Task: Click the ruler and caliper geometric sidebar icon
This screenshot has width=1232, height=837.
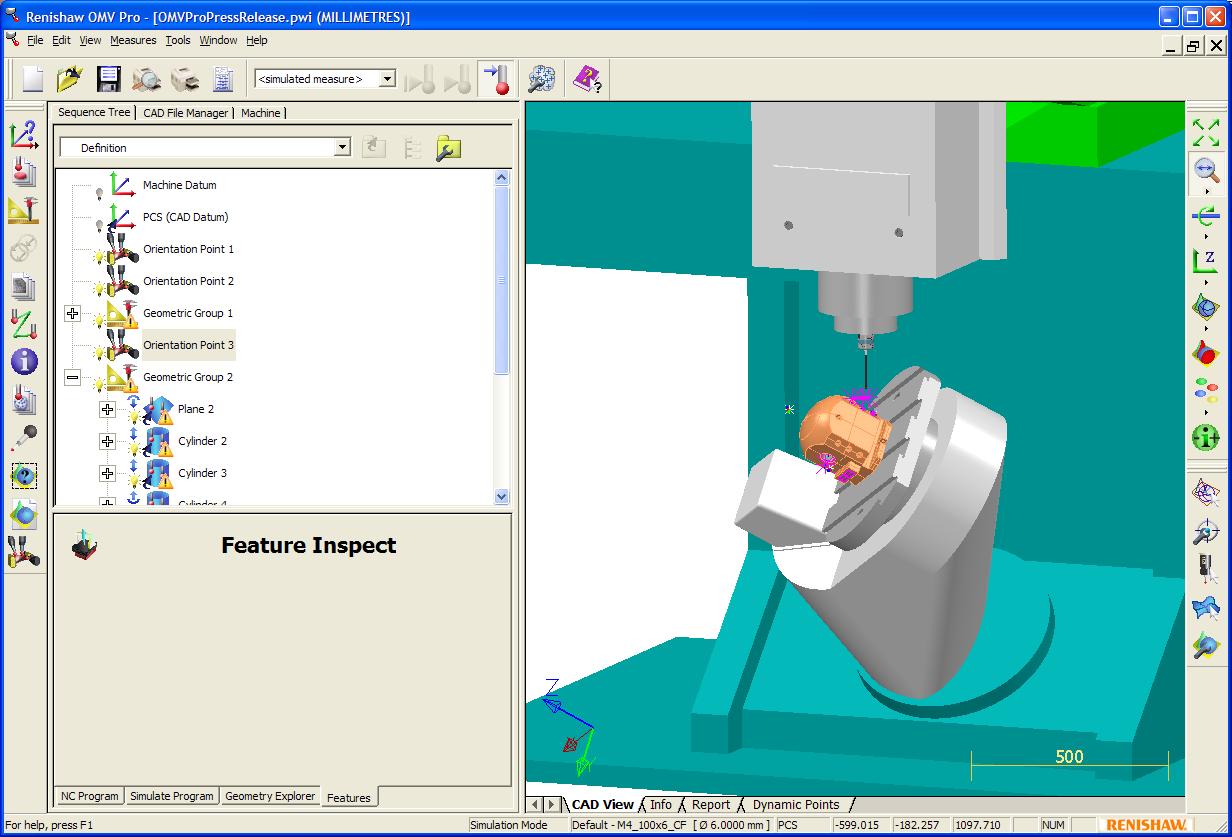Action: coord(23,210)
